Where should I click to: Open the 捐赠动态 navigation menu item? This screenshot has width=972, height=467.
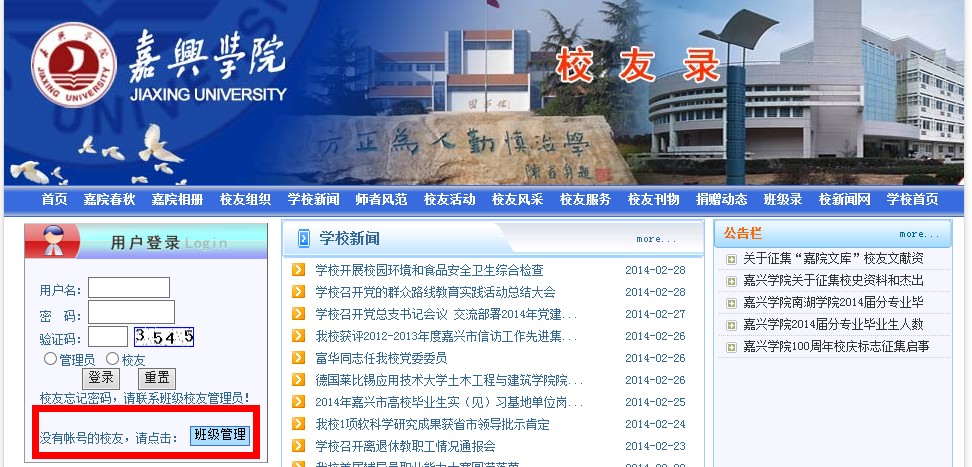point(721,200)
